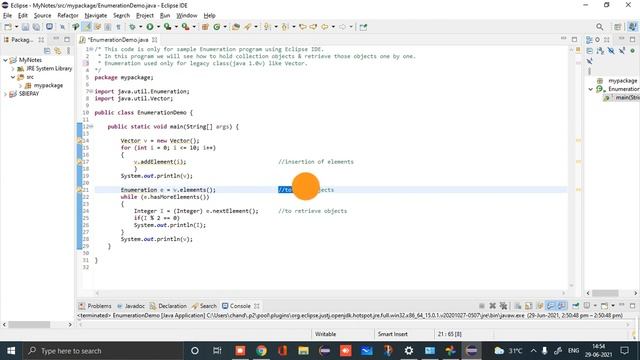Click the Open Perspective icon
The width and height of the screenshot is (640, 360).
[618, 27]
